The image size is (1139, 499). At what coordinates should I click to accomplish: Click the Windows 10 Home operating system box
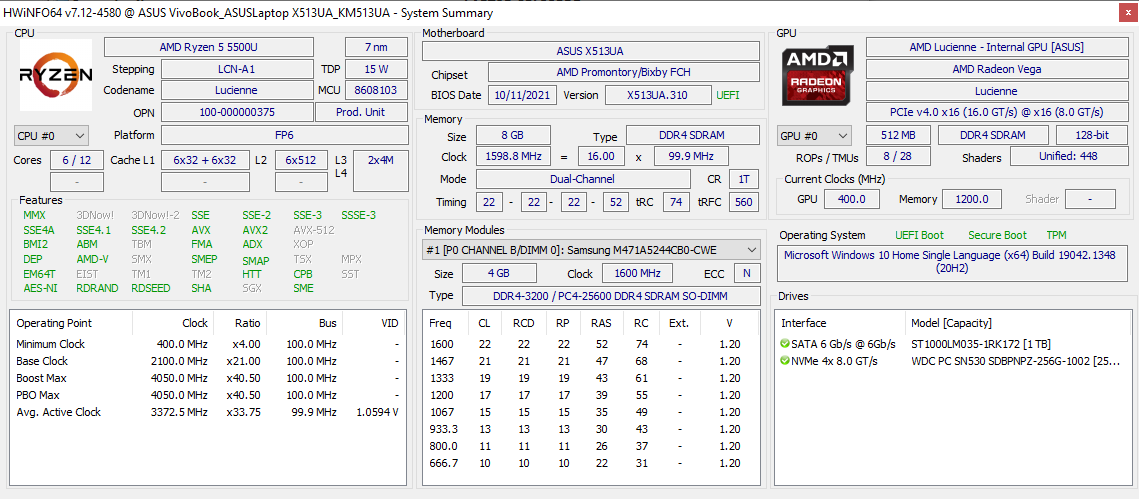(950, 262)
